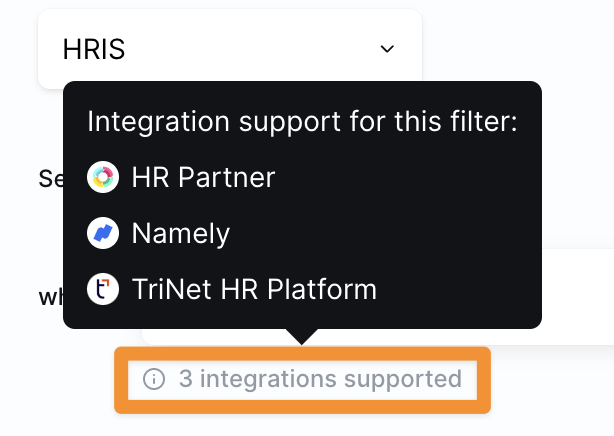
Task: Click the partially hidden "Se" label
Action: pos(50,179)
